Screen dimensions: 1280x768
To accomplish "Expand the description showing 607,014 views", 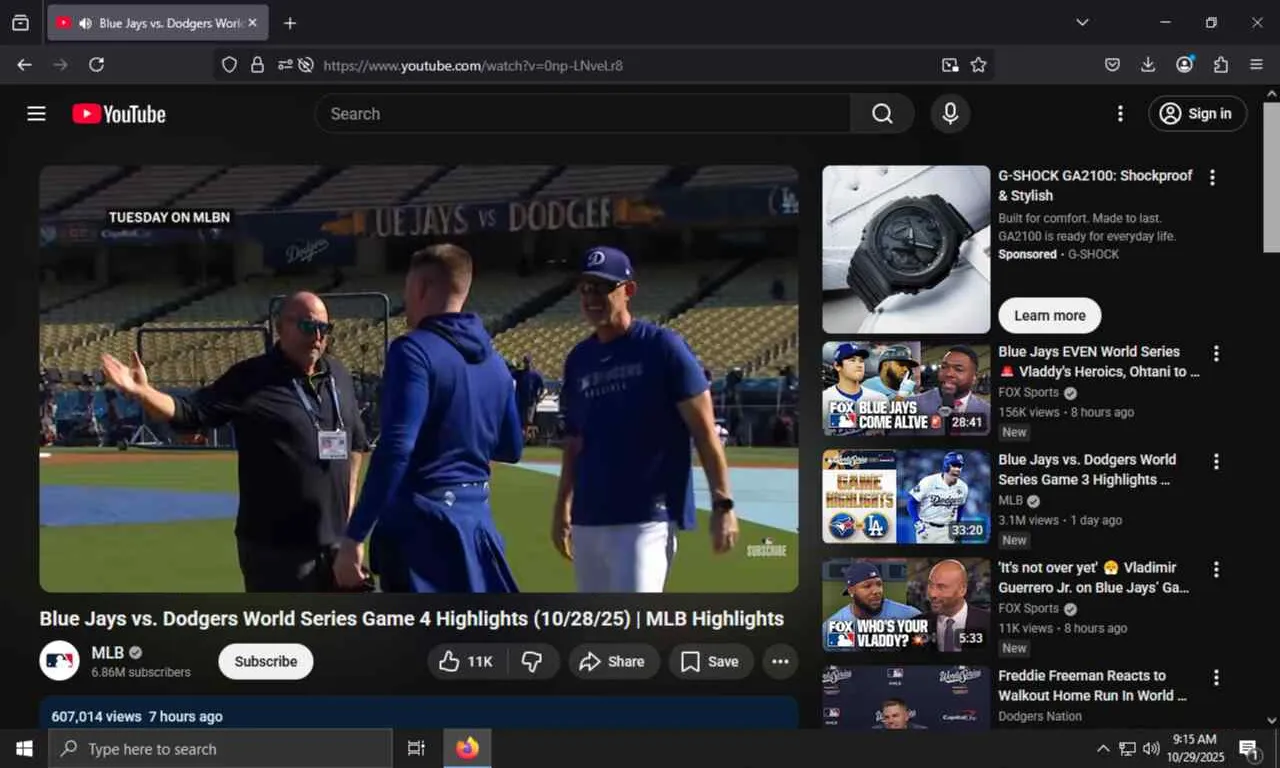I will click(x=419, y=714).
